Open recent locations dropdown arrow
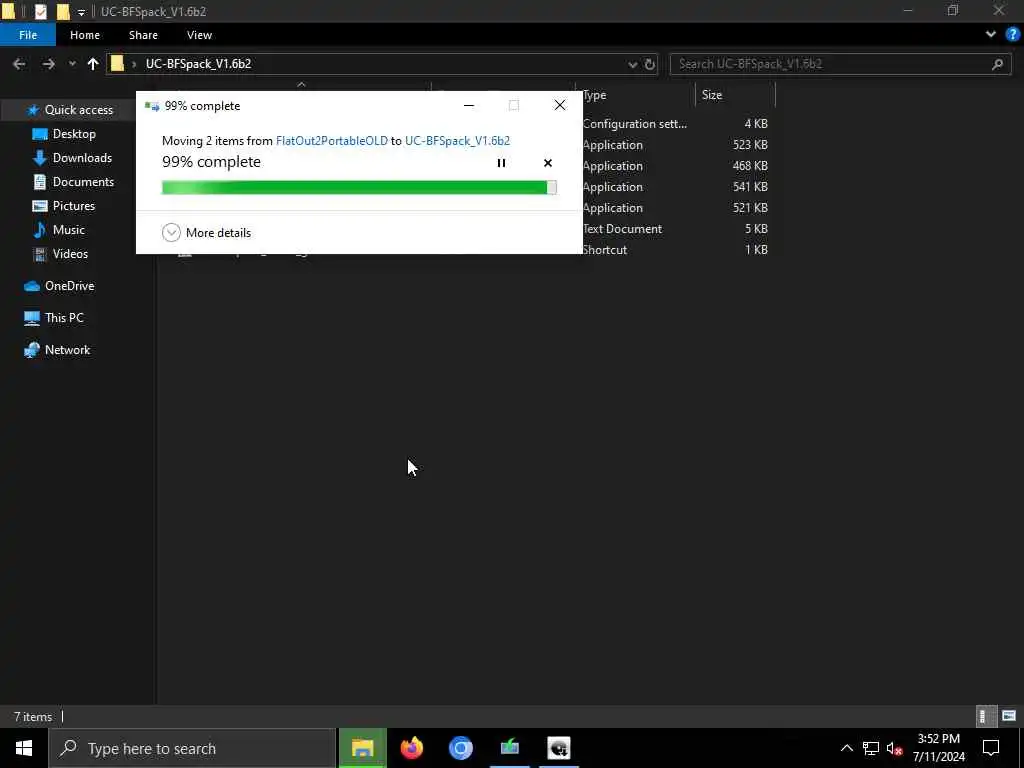Image resolution: width=1024 pixels, height=768 pixels. (72, 64)
